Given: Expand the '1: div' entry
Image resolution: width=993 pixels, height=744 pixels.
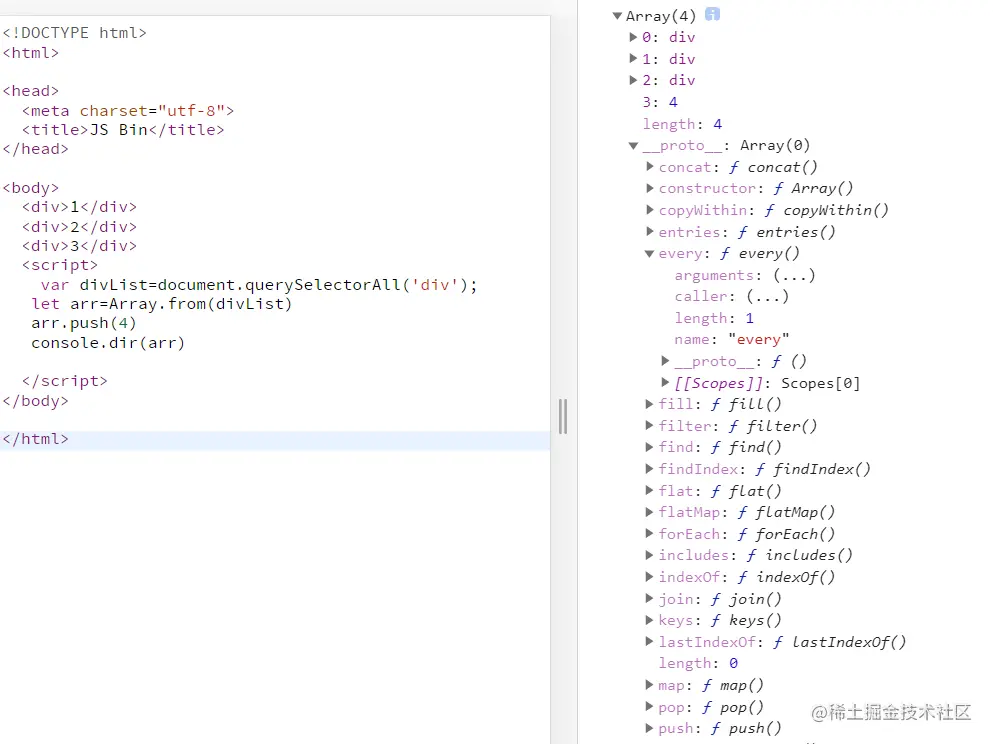Looking at the screenshot, I should coord(633,59).
